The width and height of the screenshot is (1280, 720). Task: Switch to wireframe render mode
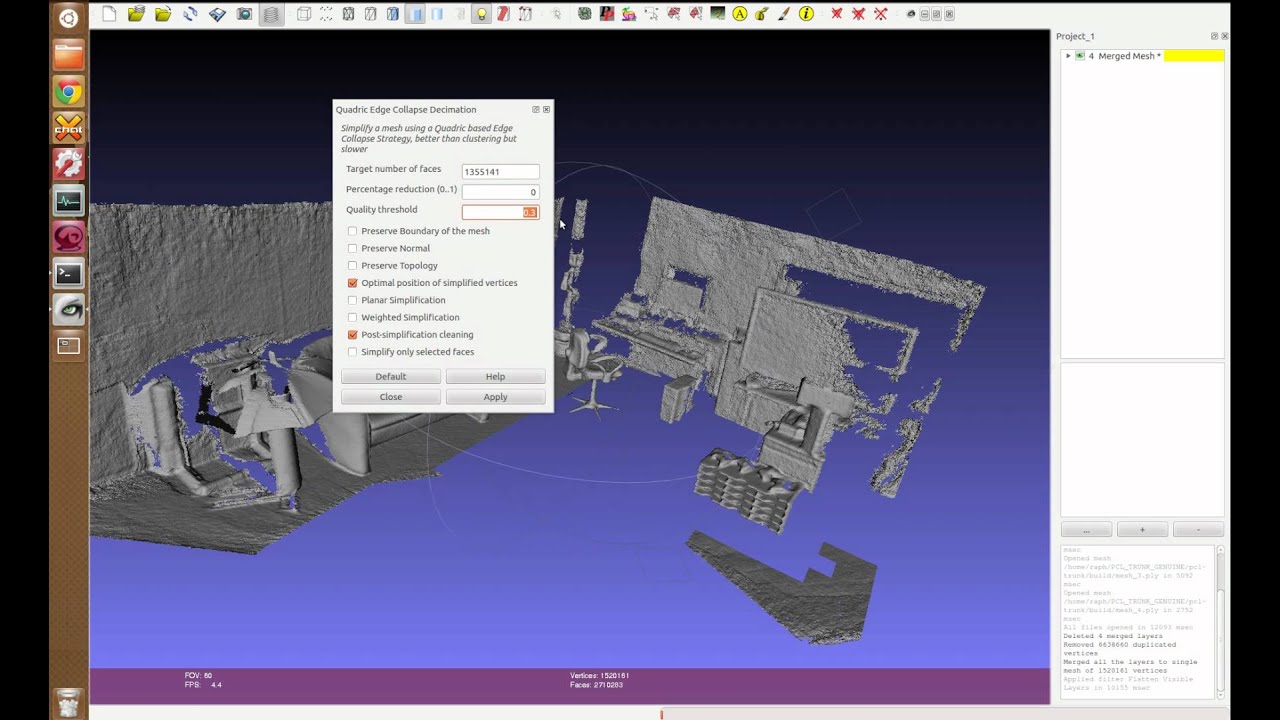tap(348, 14)
